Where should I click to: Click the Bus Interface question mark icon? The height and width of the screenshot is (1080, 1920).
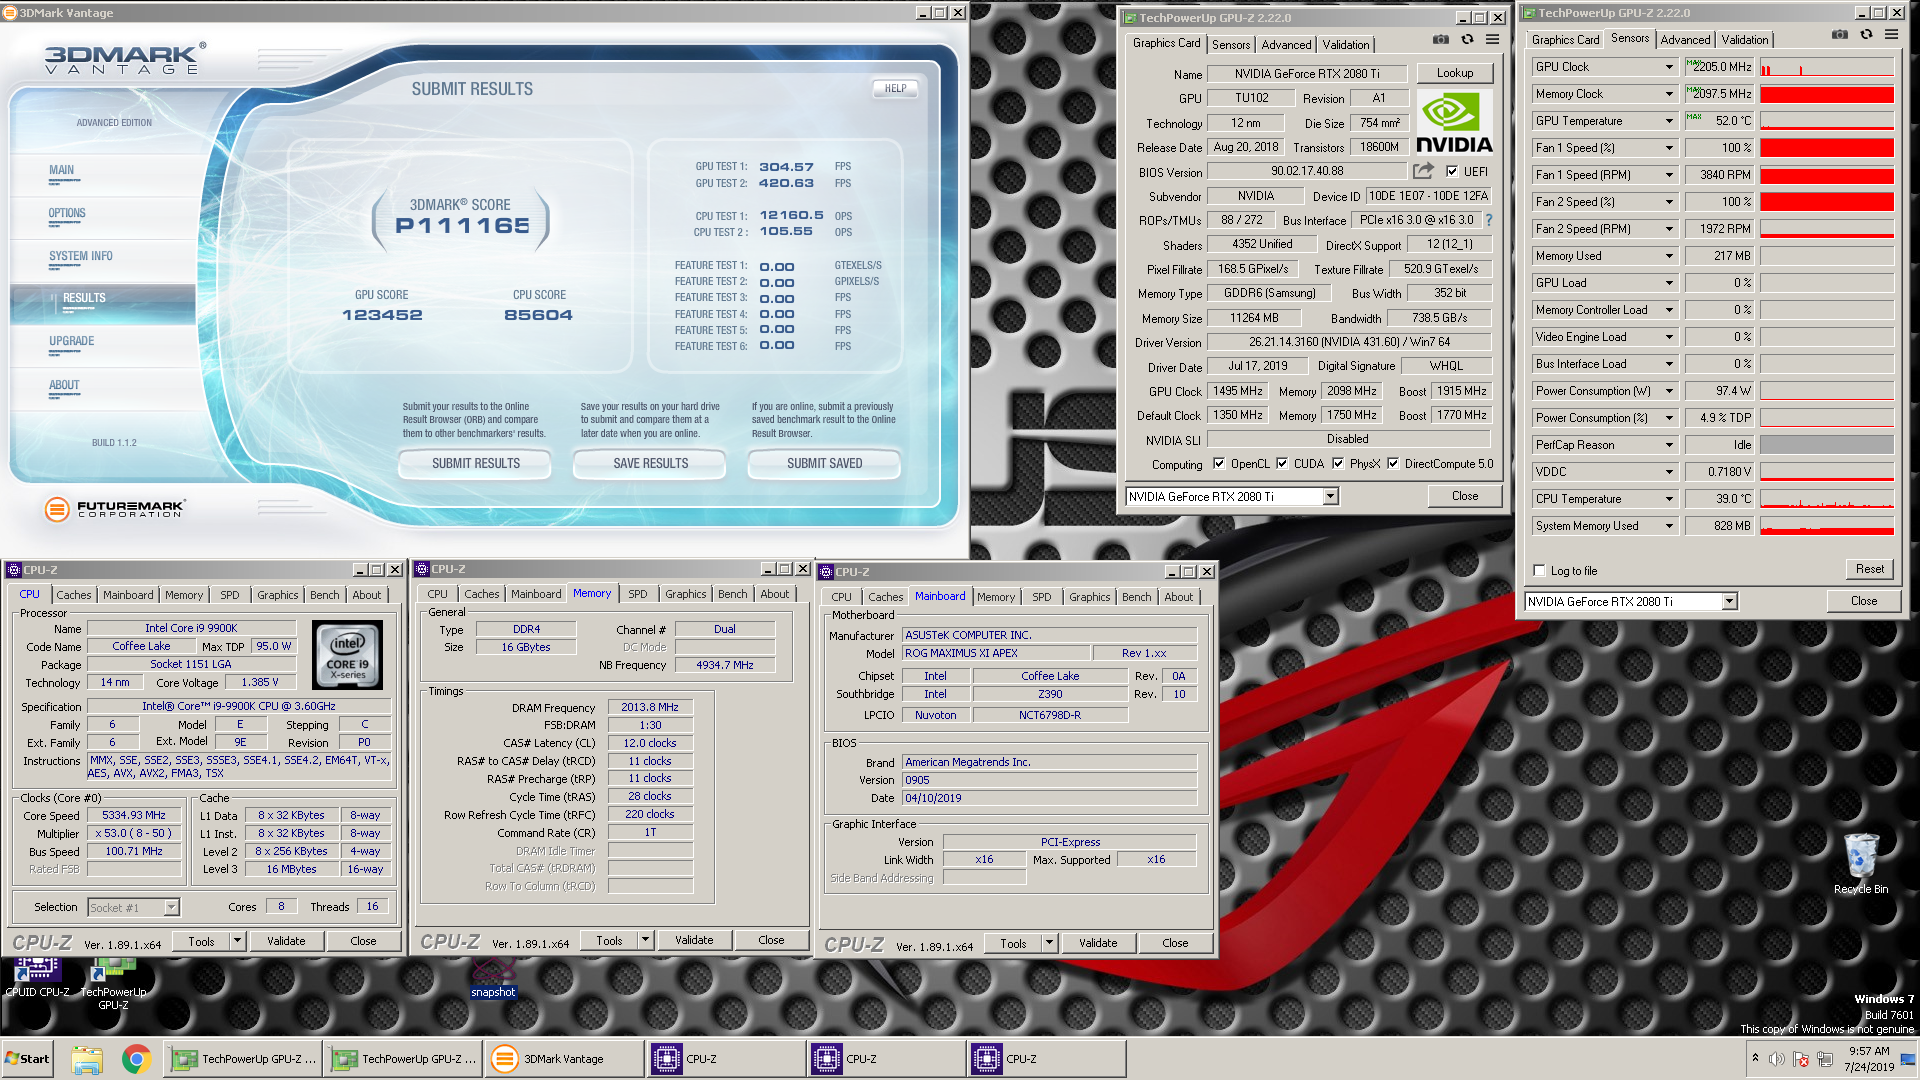(1489, 220)
